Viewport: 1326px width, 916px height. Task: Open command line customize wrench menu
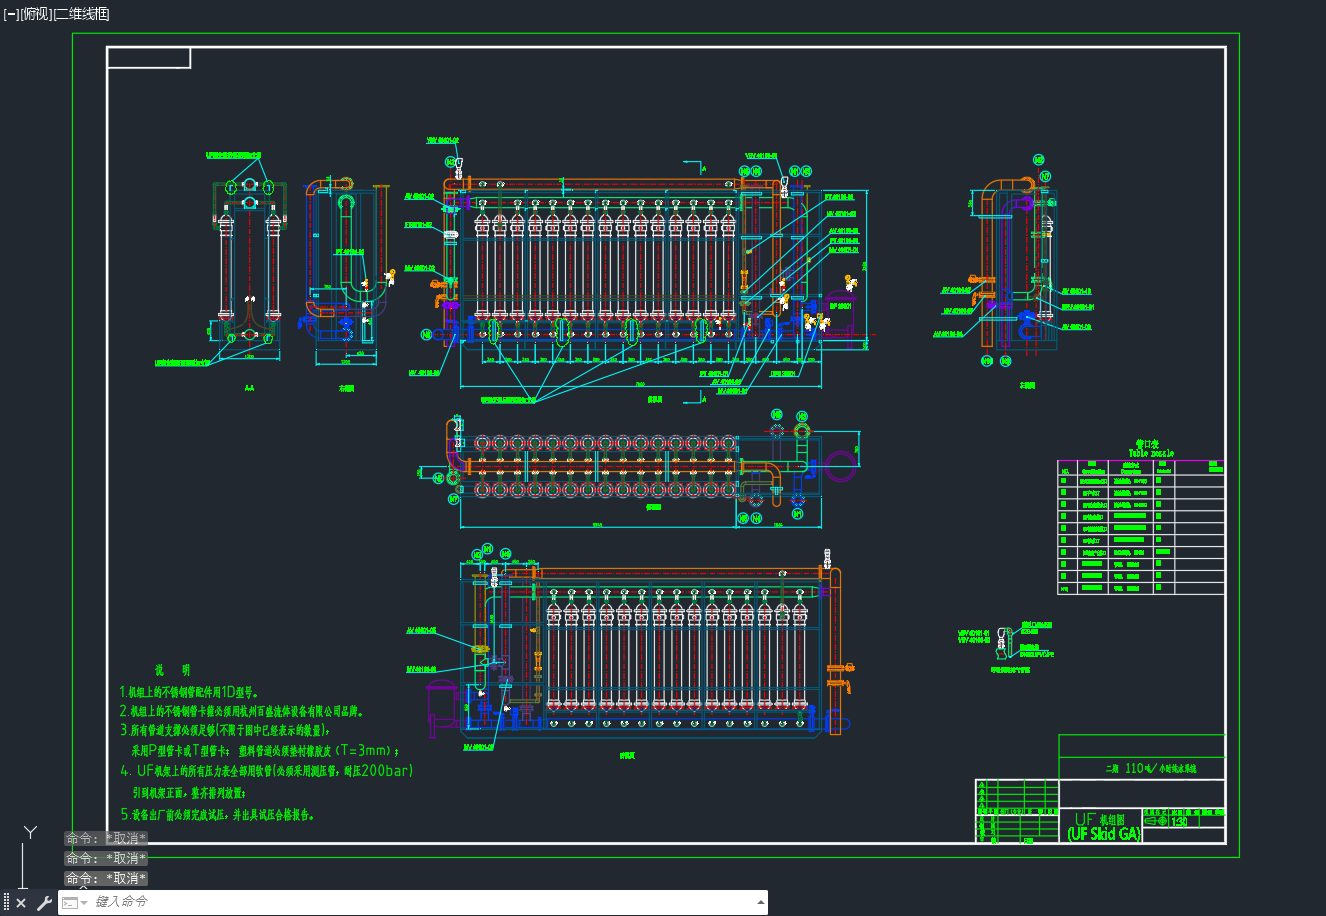(x=44, y=903)
